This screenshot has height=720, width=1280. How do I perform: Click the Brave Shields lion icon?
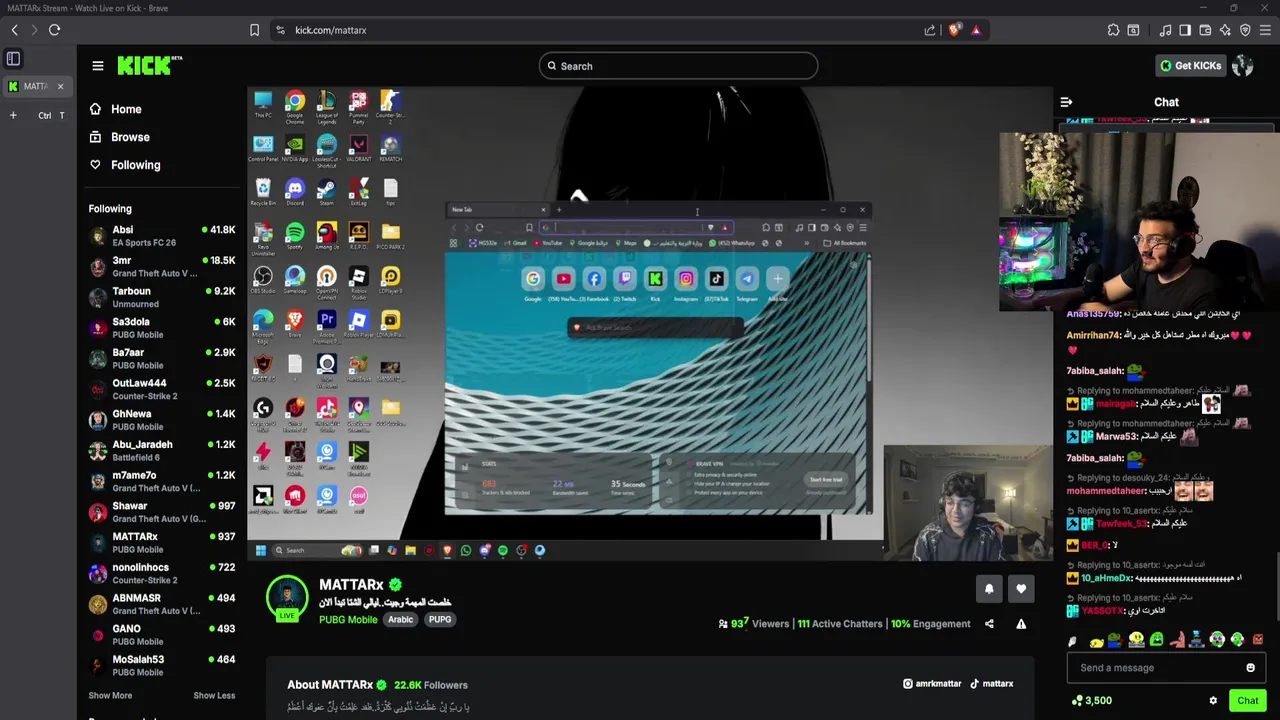pyautogui.click(x=954, y=30)
